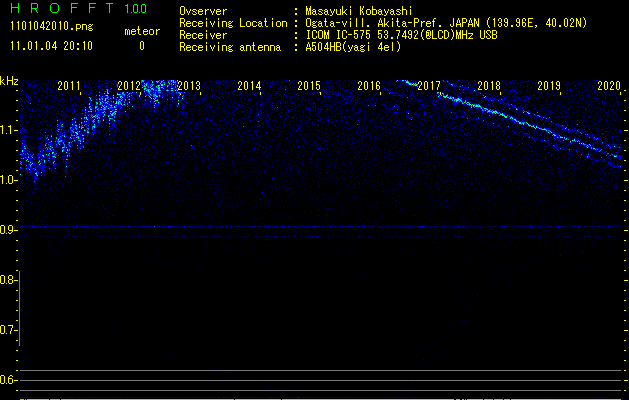The image size is (629, 400).
Task: Click the 0.7 kHz axis label
Action: (x=7, y=330)
